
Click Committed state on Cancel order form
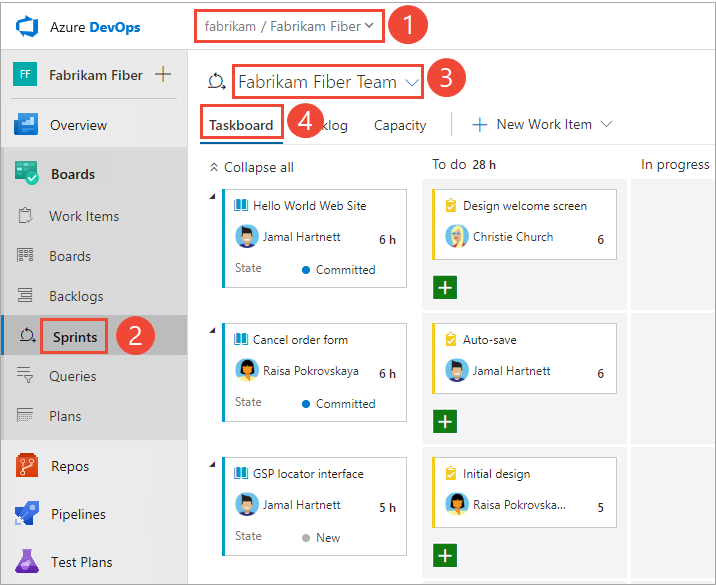pos(339,404)
